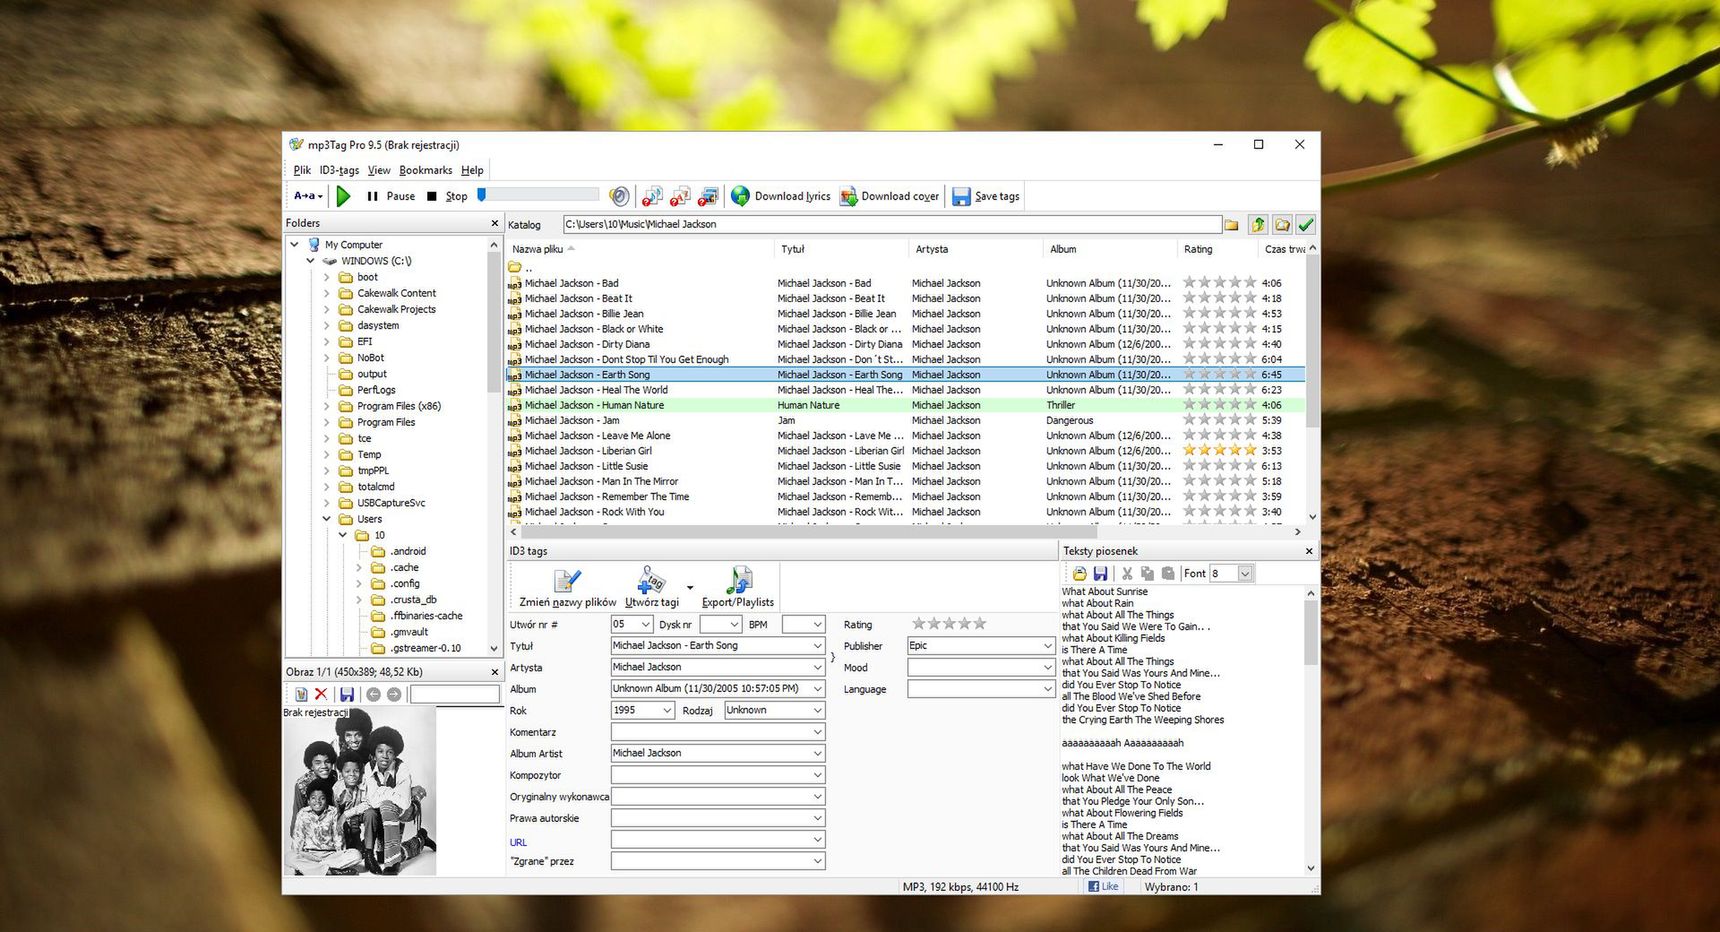Select file Michael Jackson - Man In The Mirror
Viewport: 1720px width, 932px height.
pos(601,481)
